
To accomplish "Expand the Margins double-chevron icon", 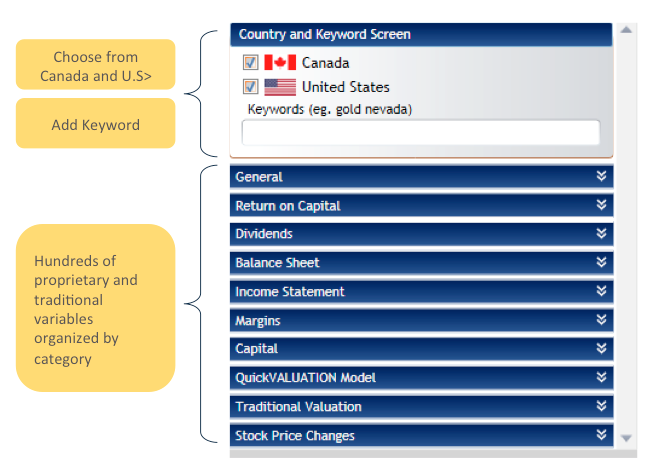I will [x=601, y=319].
